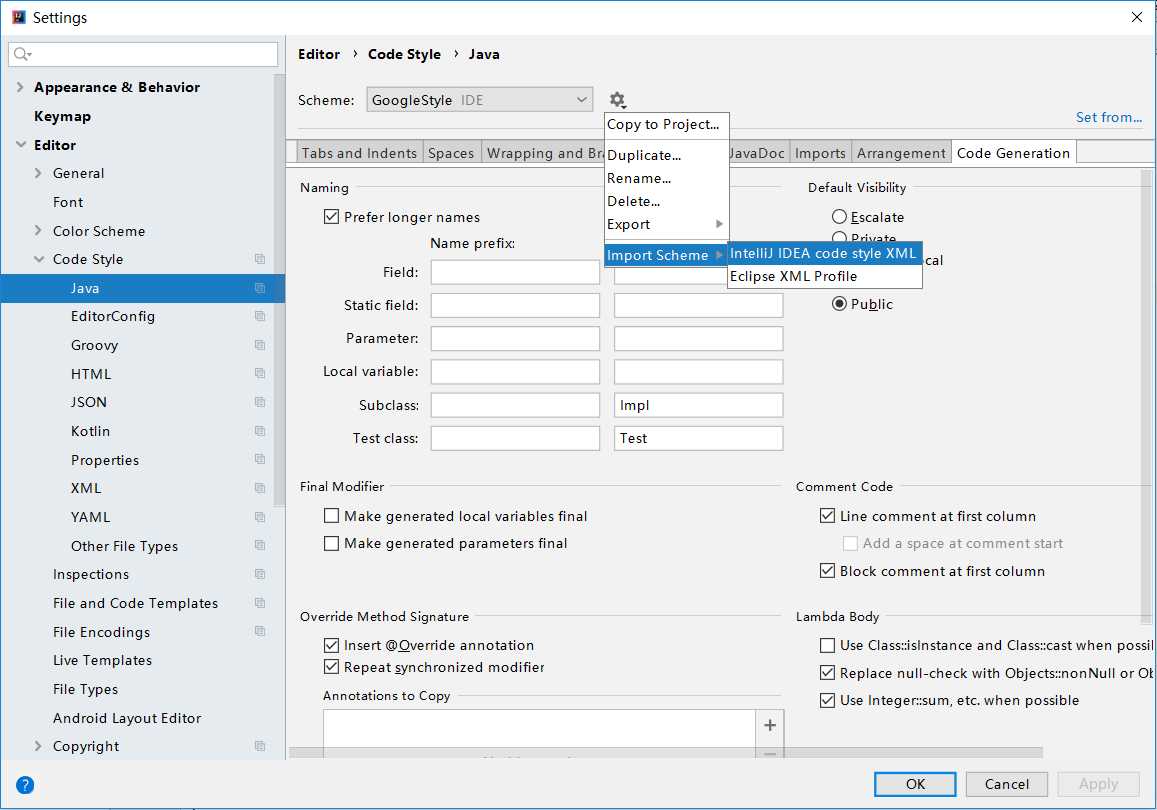The width and height of the screenshot is (1157, 810).
Task: Expand the General tree node
Action: 38,173
